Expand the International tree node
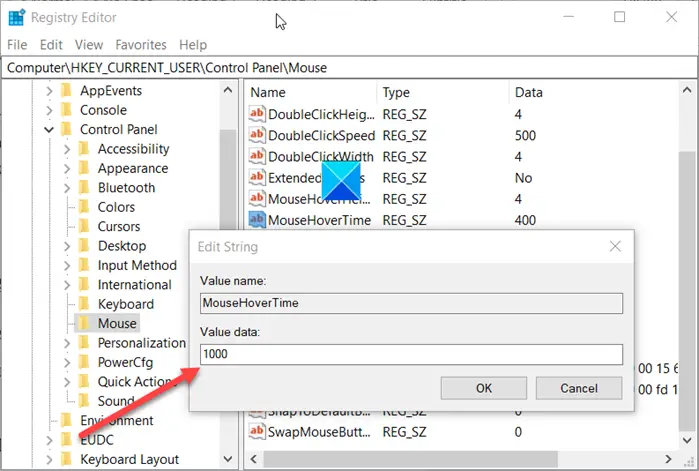This screenshot has width=699, height=471. pyautogui.click(x=67, y=285)
